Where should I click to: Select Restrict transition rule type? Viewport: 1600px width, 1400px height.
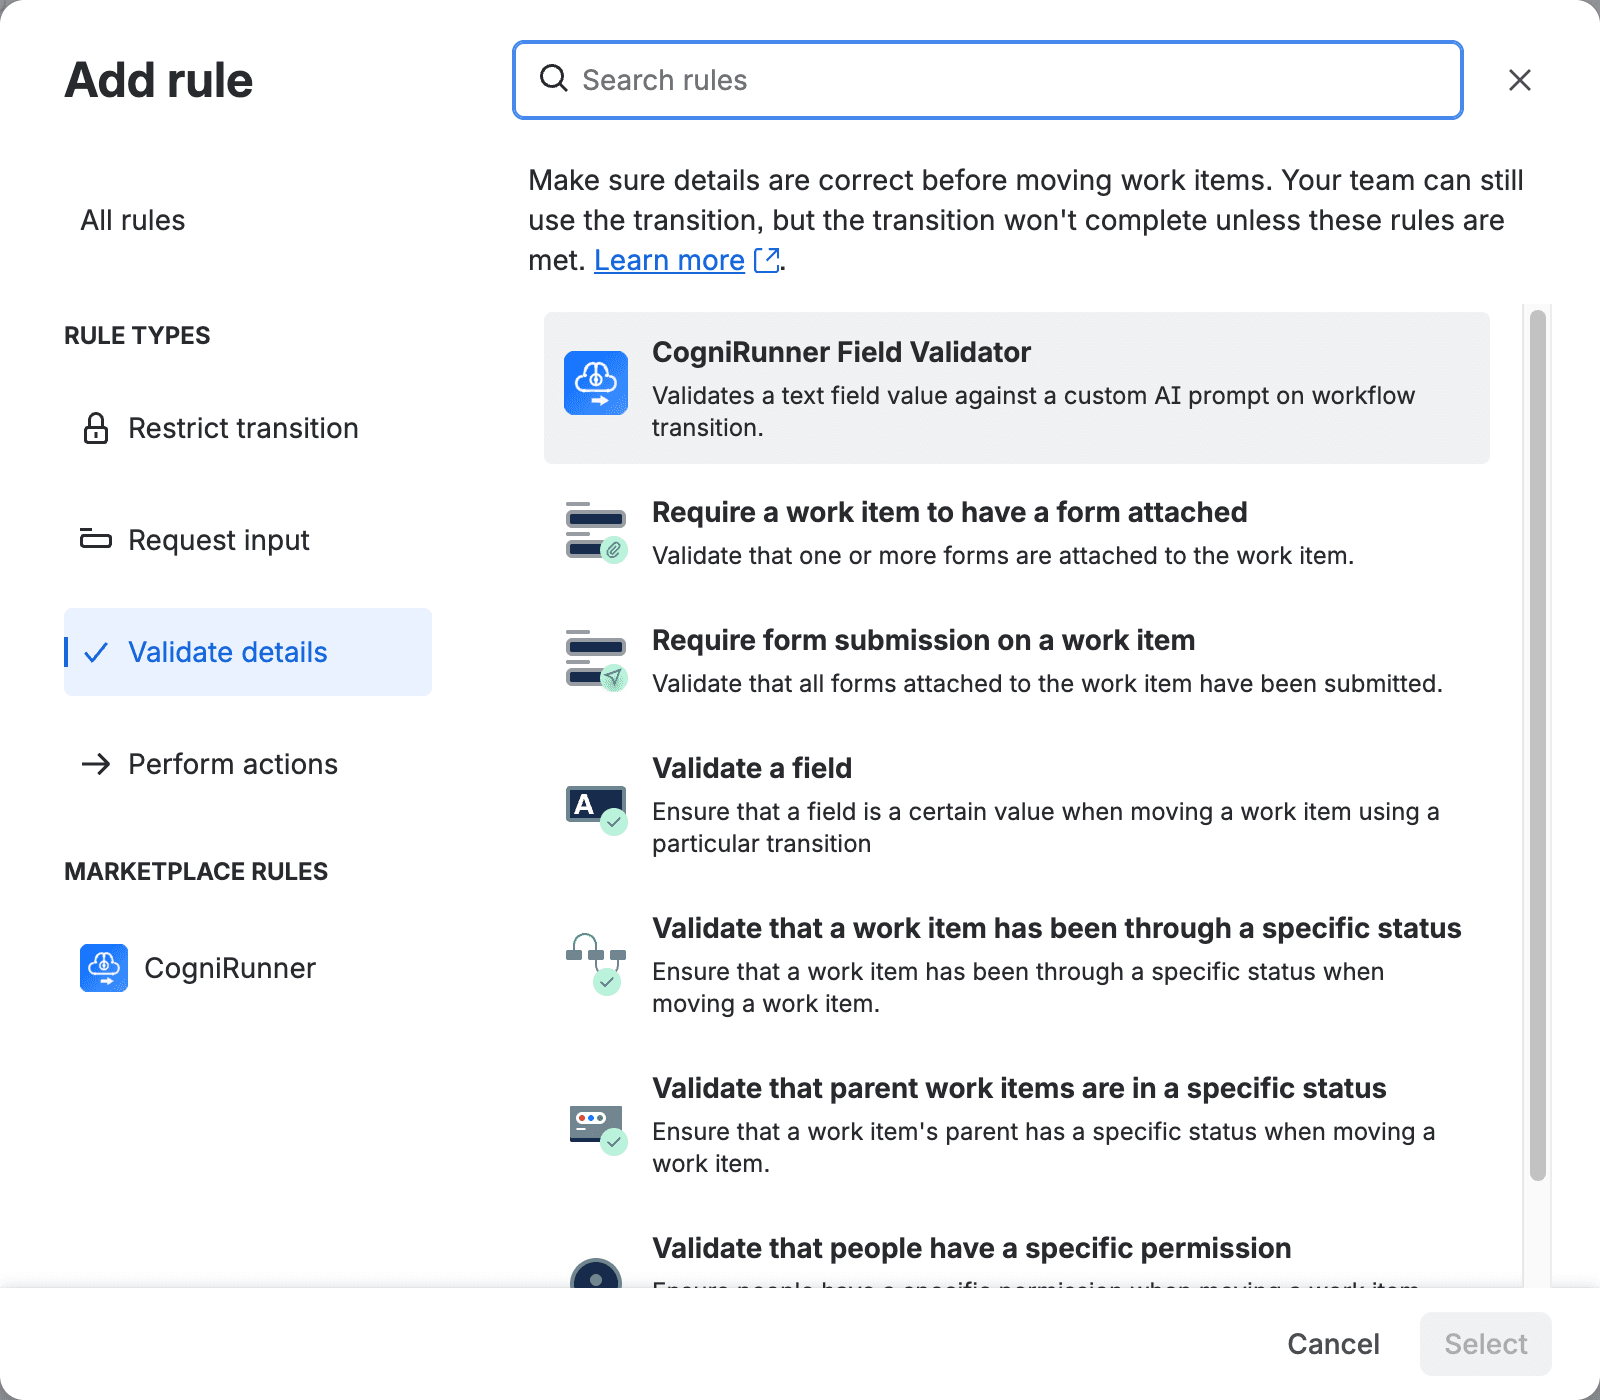click(248, 428)
